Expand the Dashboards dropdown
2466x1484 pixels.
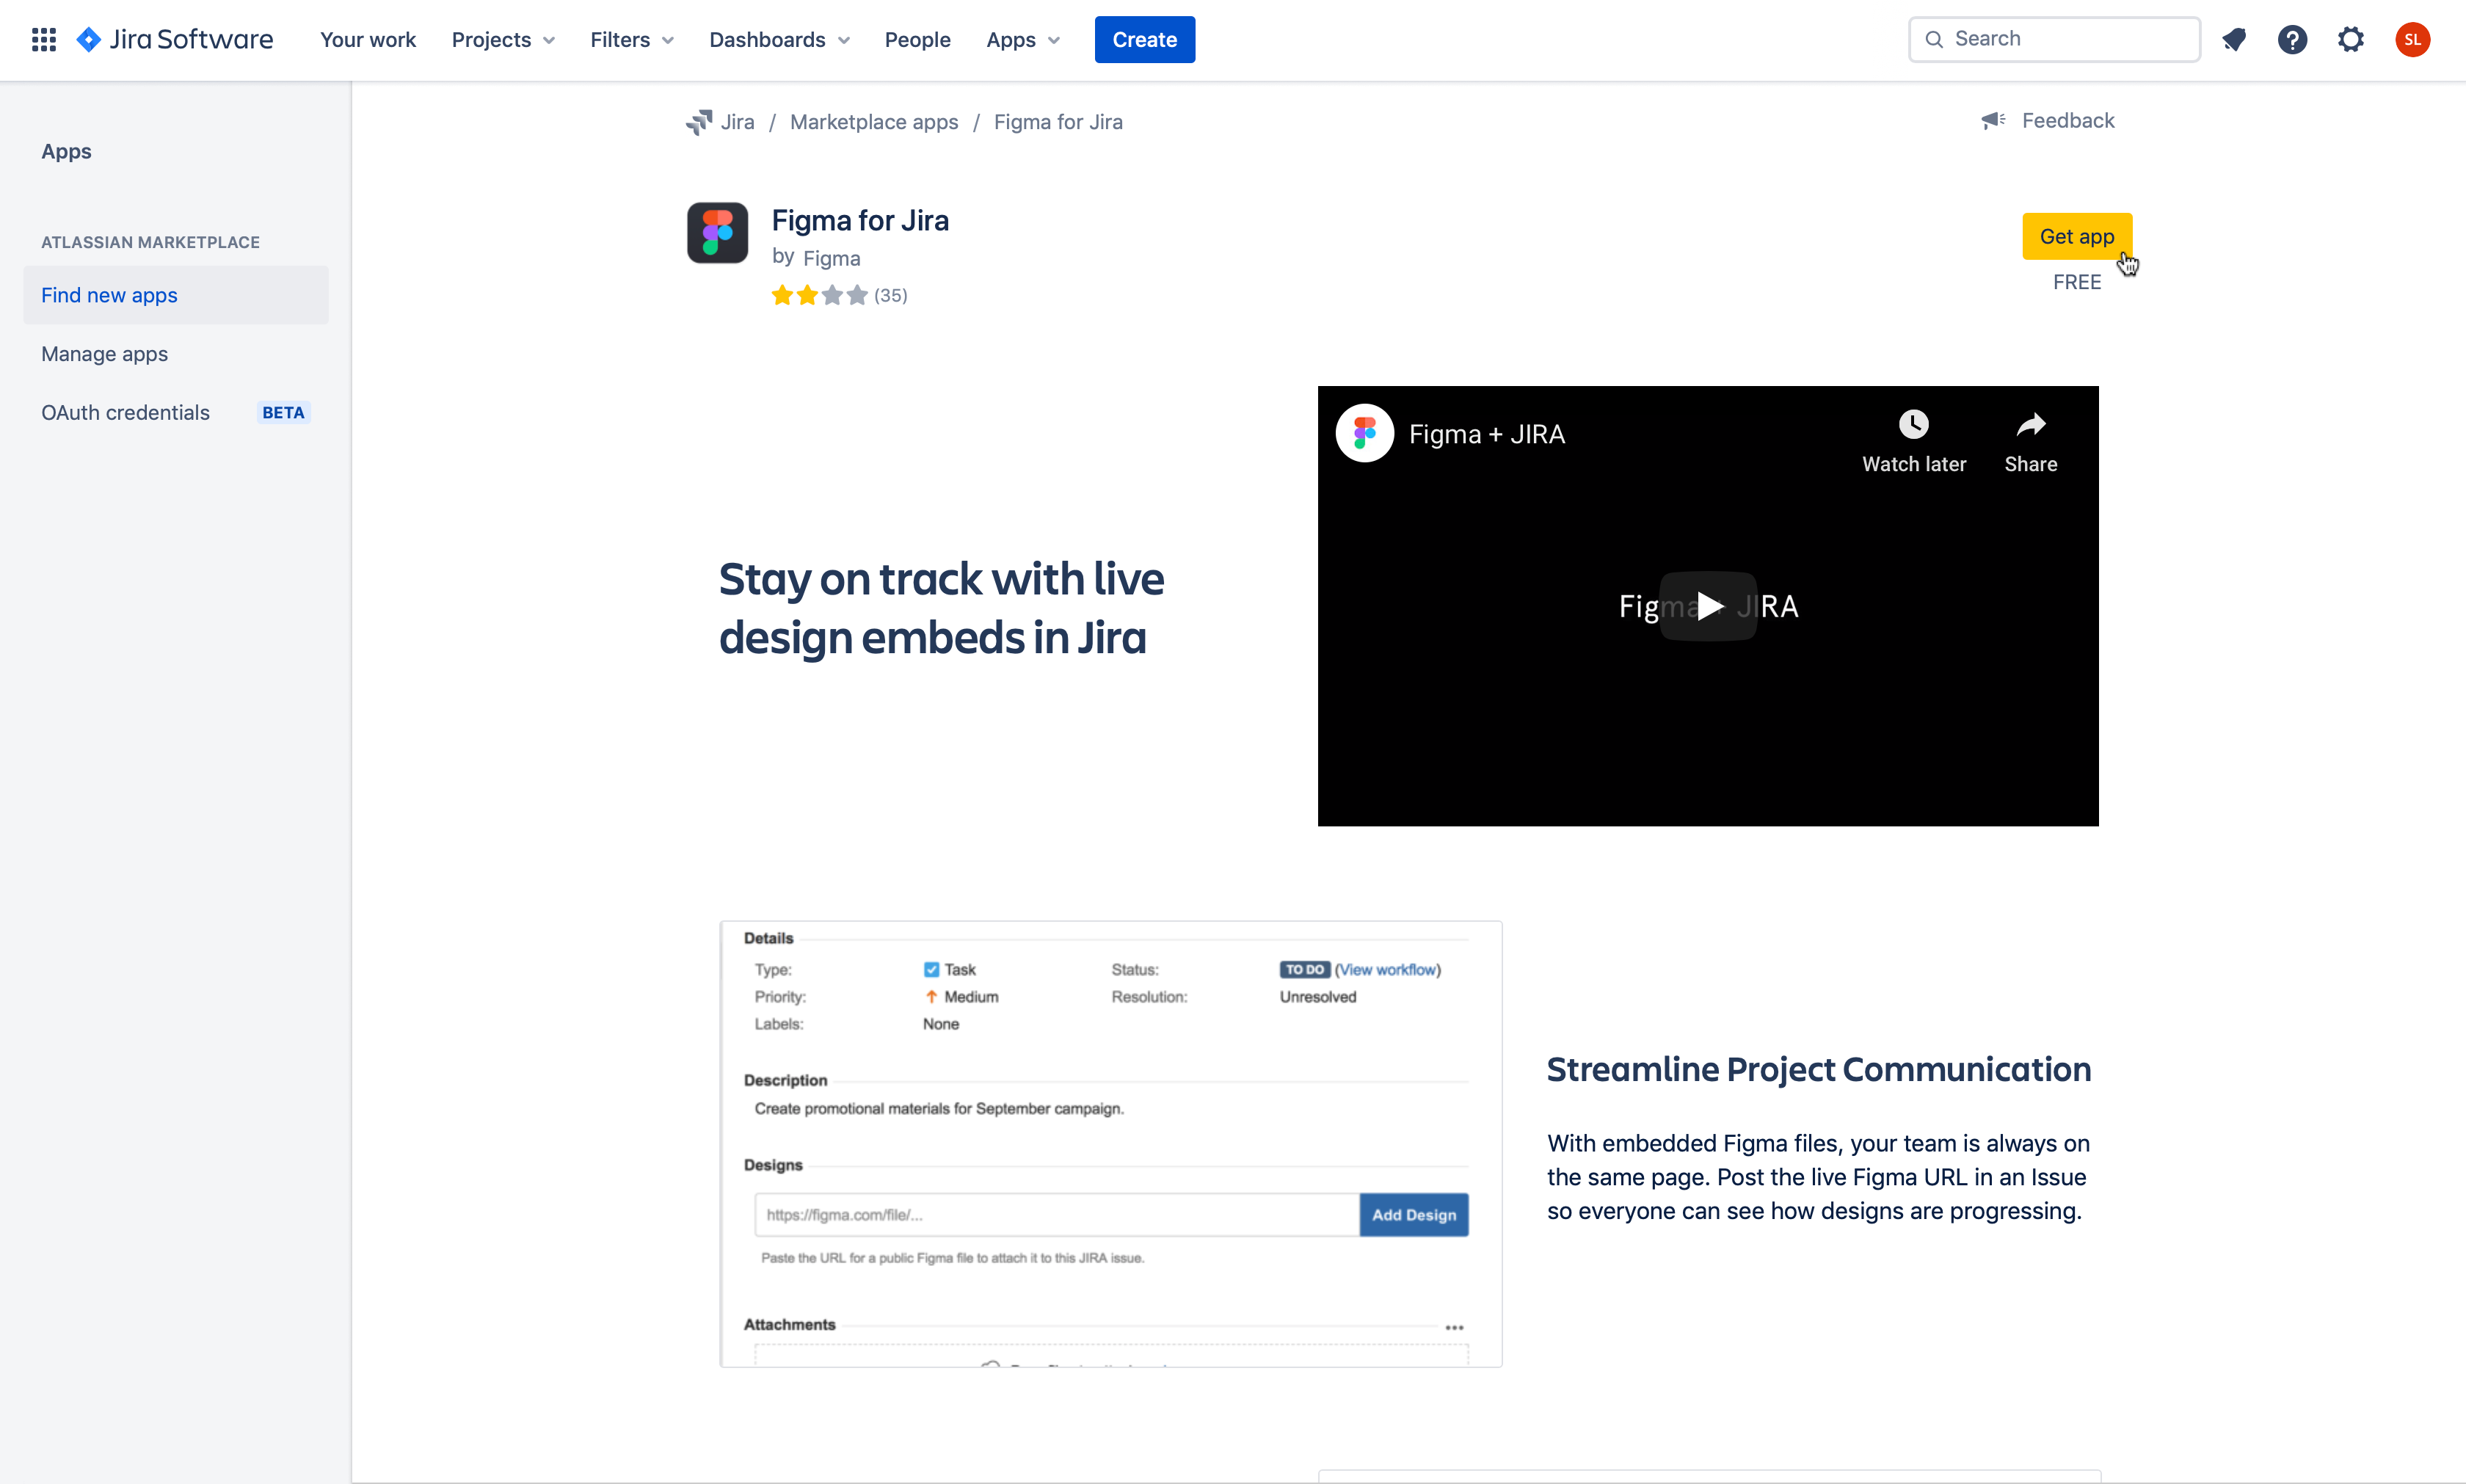[779, 39]
